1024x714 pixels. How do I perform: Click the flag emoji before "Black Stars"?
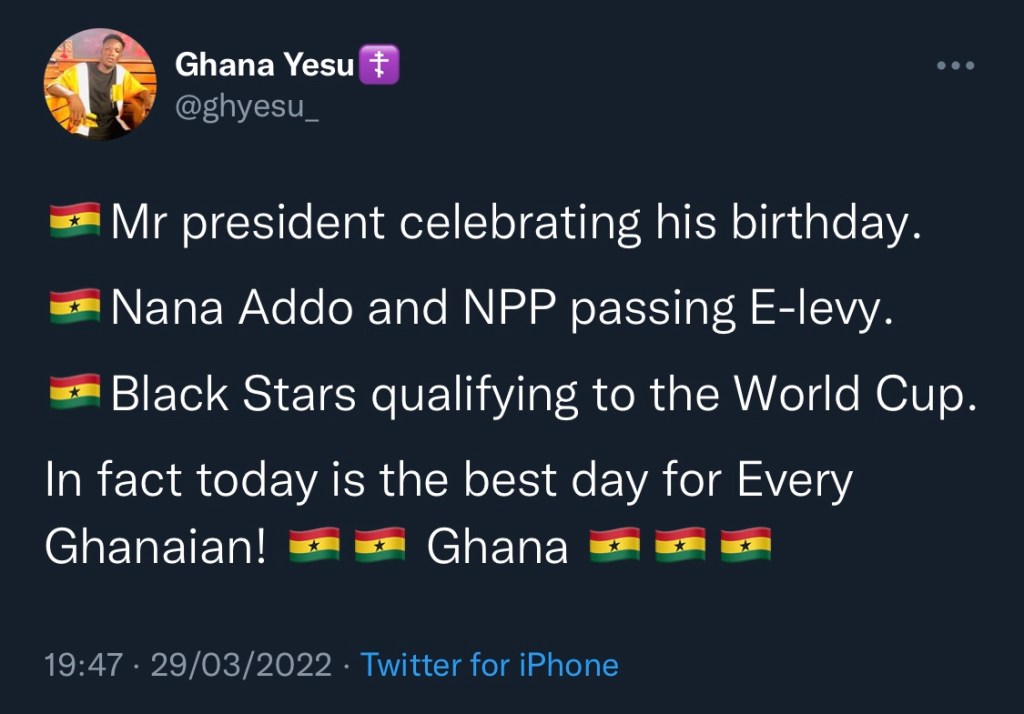tap(74, 395)
